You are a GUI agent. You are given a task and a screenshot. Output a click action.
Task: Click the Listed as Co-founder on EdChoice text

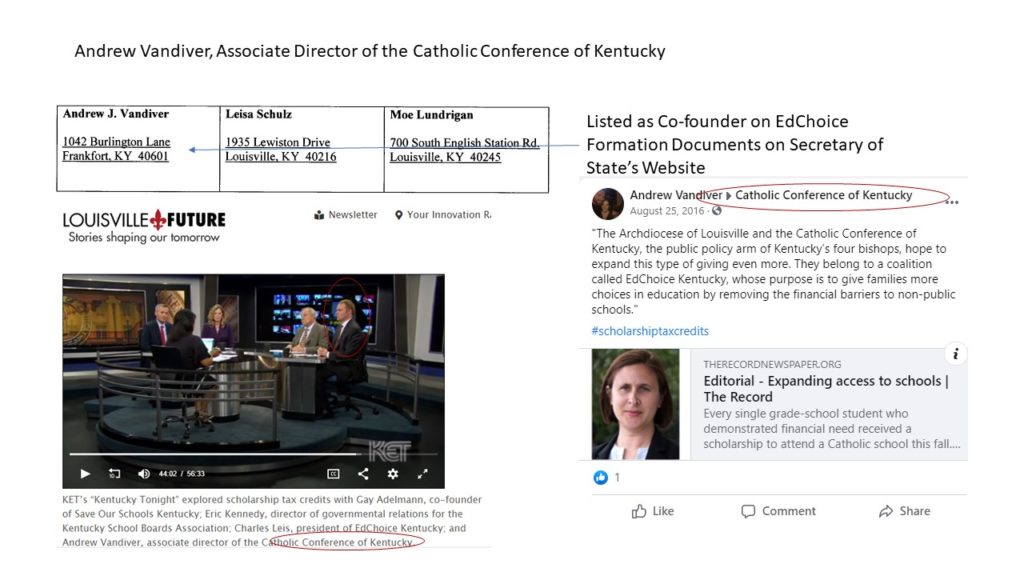coord(735,144)
